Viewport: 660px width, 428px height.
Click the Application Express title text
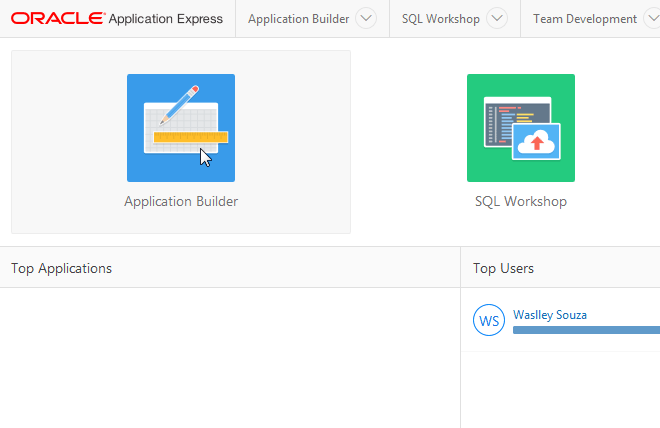[x=165, y=19]
